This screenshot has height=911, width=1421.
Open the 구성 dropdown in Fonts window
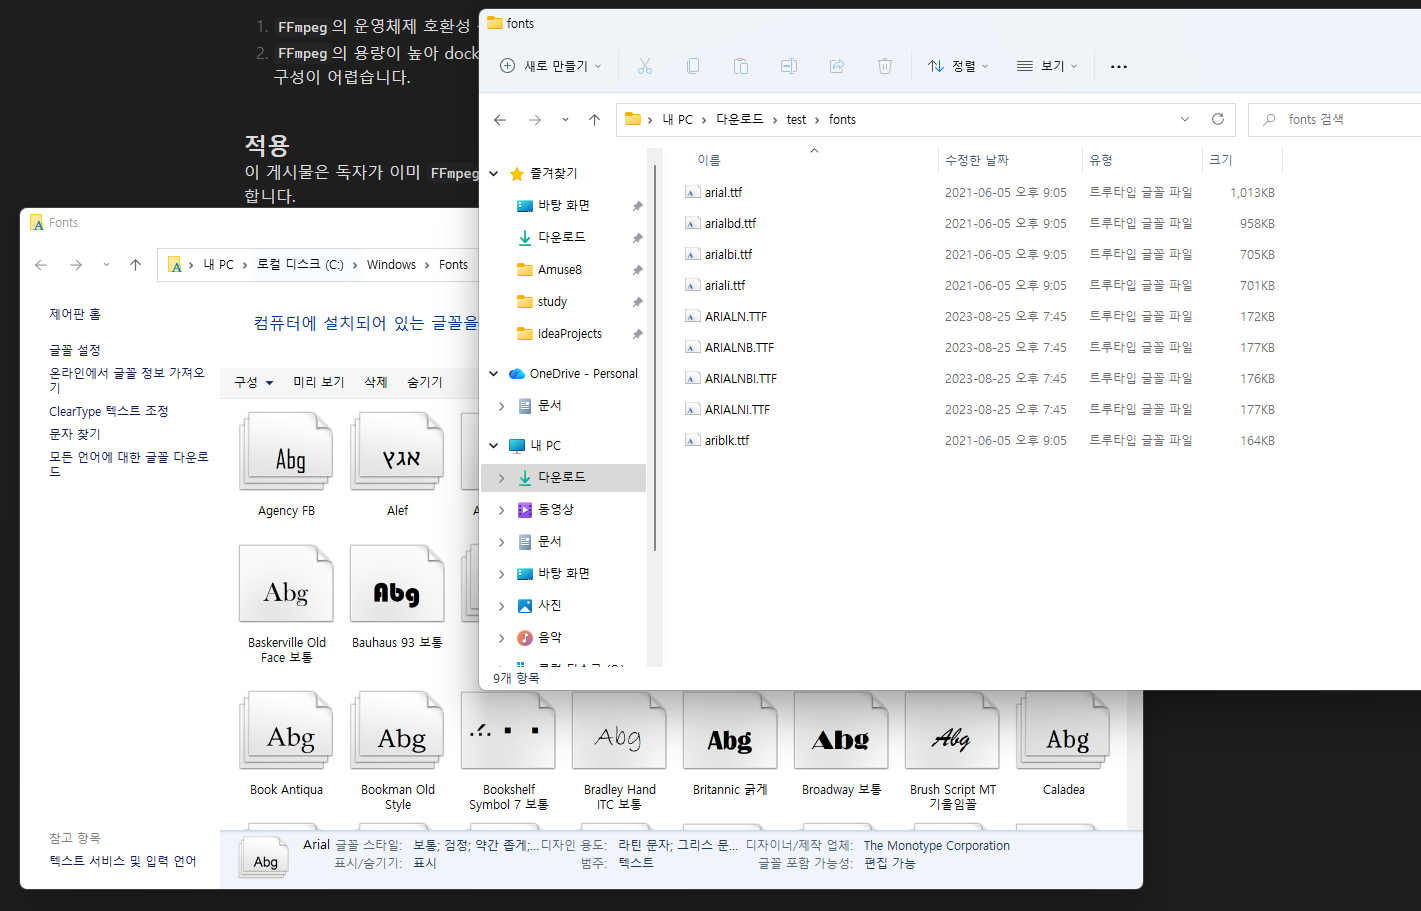(x=253, y=382)
